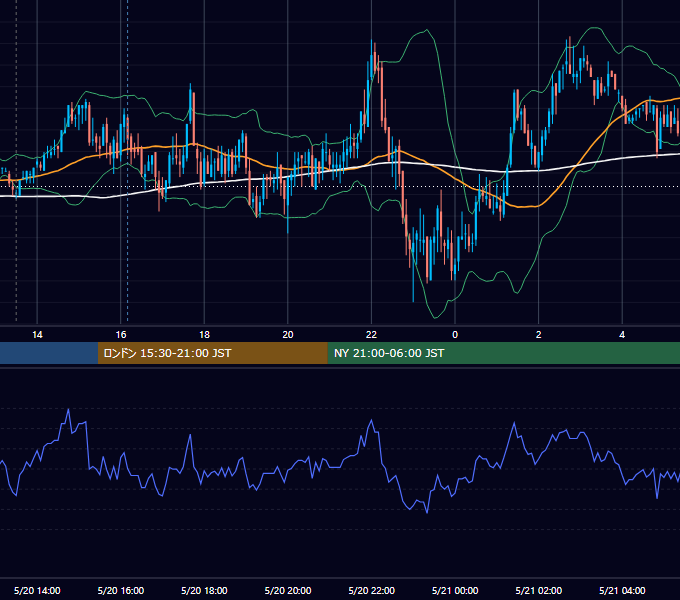Click the date label 5/20 20:00
680x600 pixels.
pyautogui.click(x=288, y=590)
